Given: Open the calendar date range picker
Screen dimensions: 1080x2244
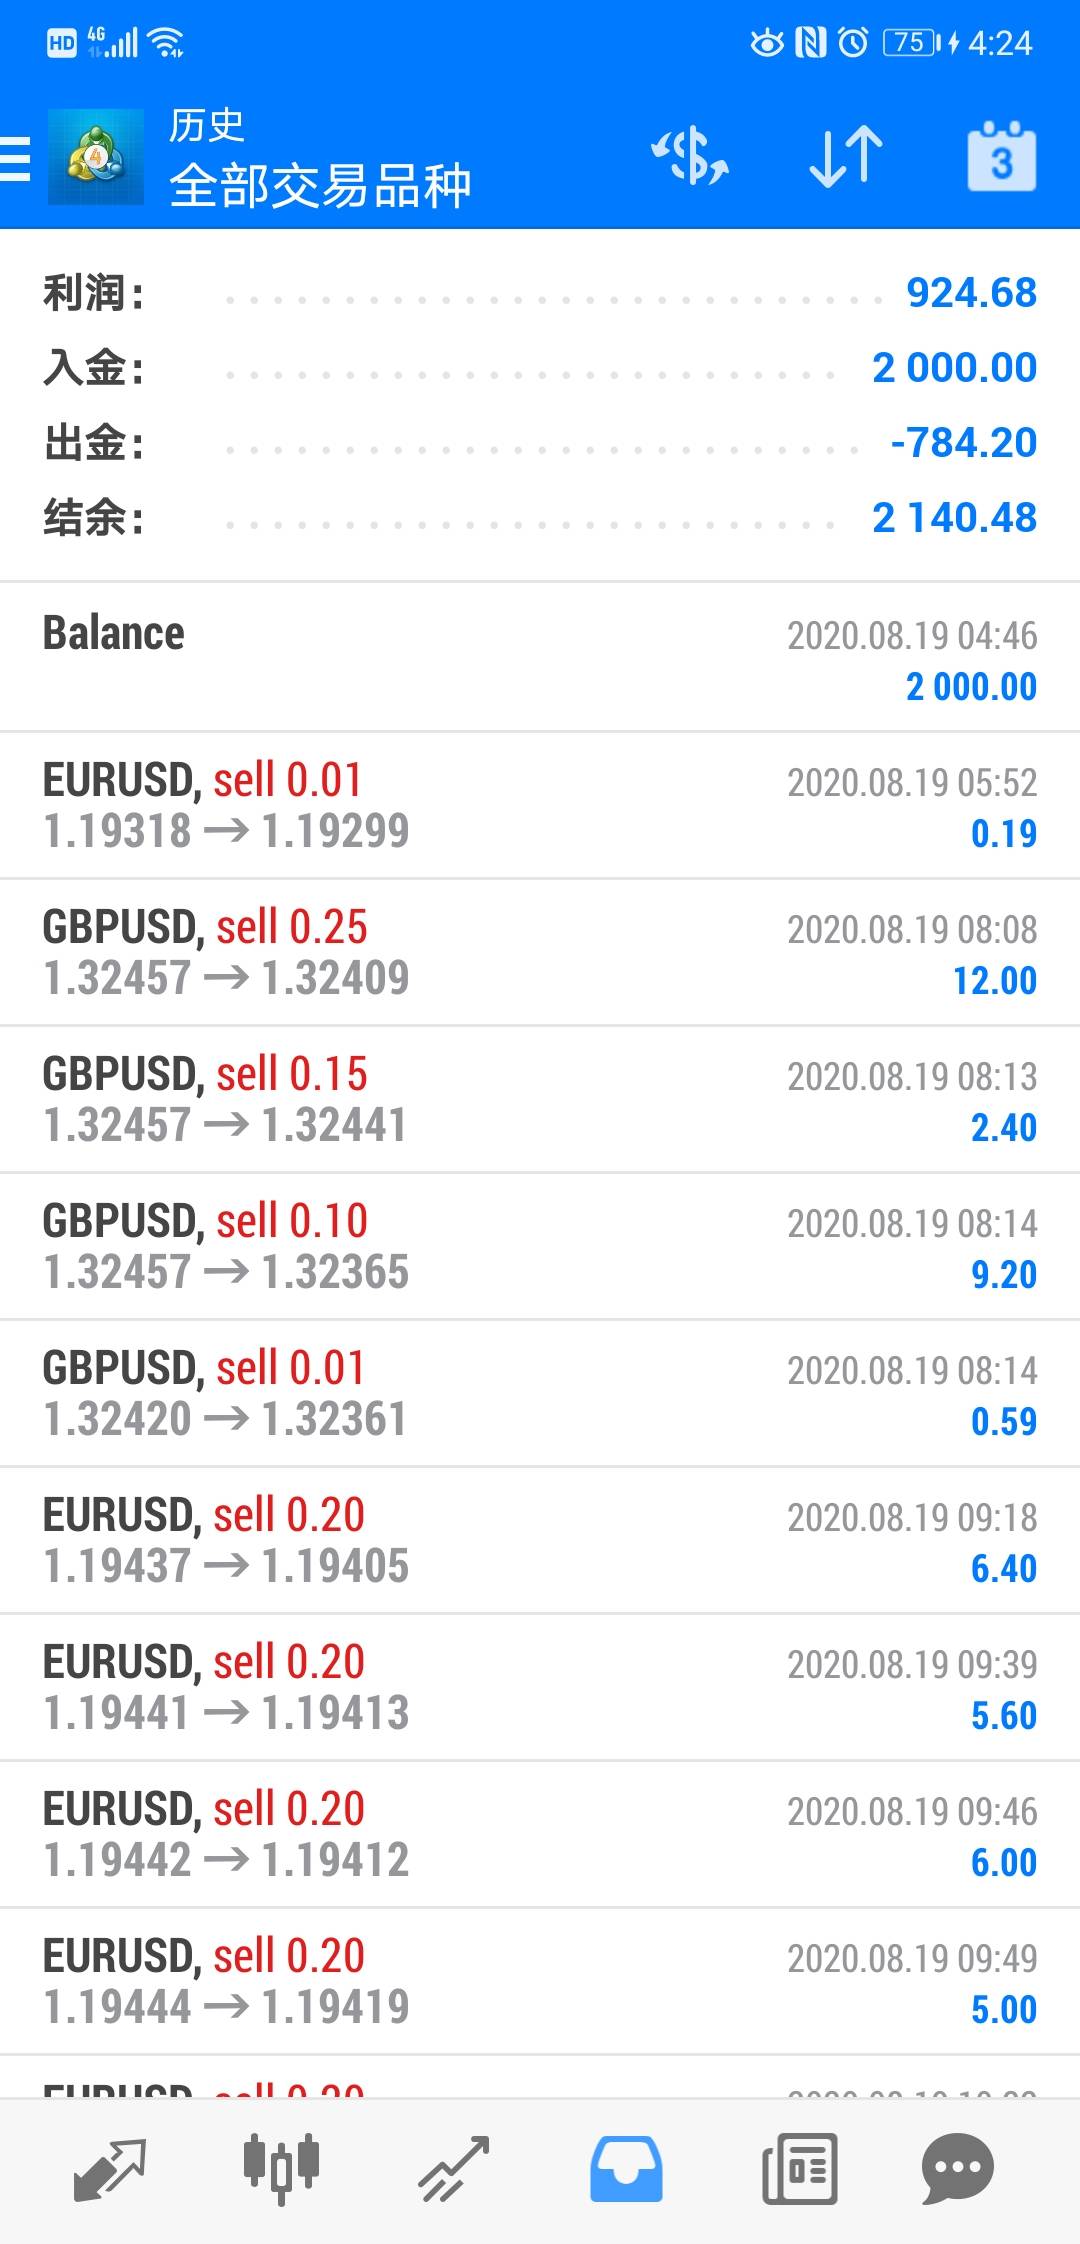Looking at the screenshot, I should [x=1001, y=157].
